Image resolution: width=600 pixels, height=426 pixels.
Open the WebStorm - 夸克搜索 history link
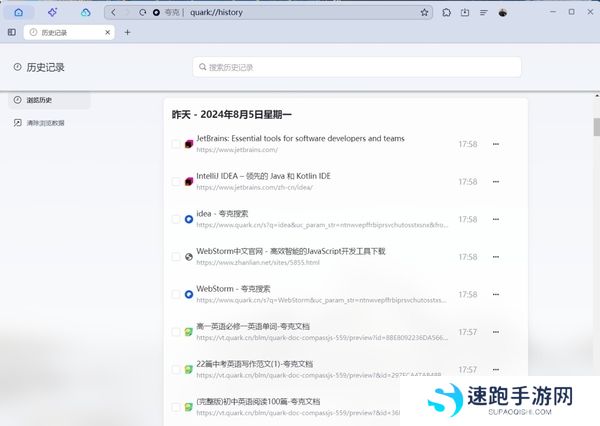click(x=233, y=289)
